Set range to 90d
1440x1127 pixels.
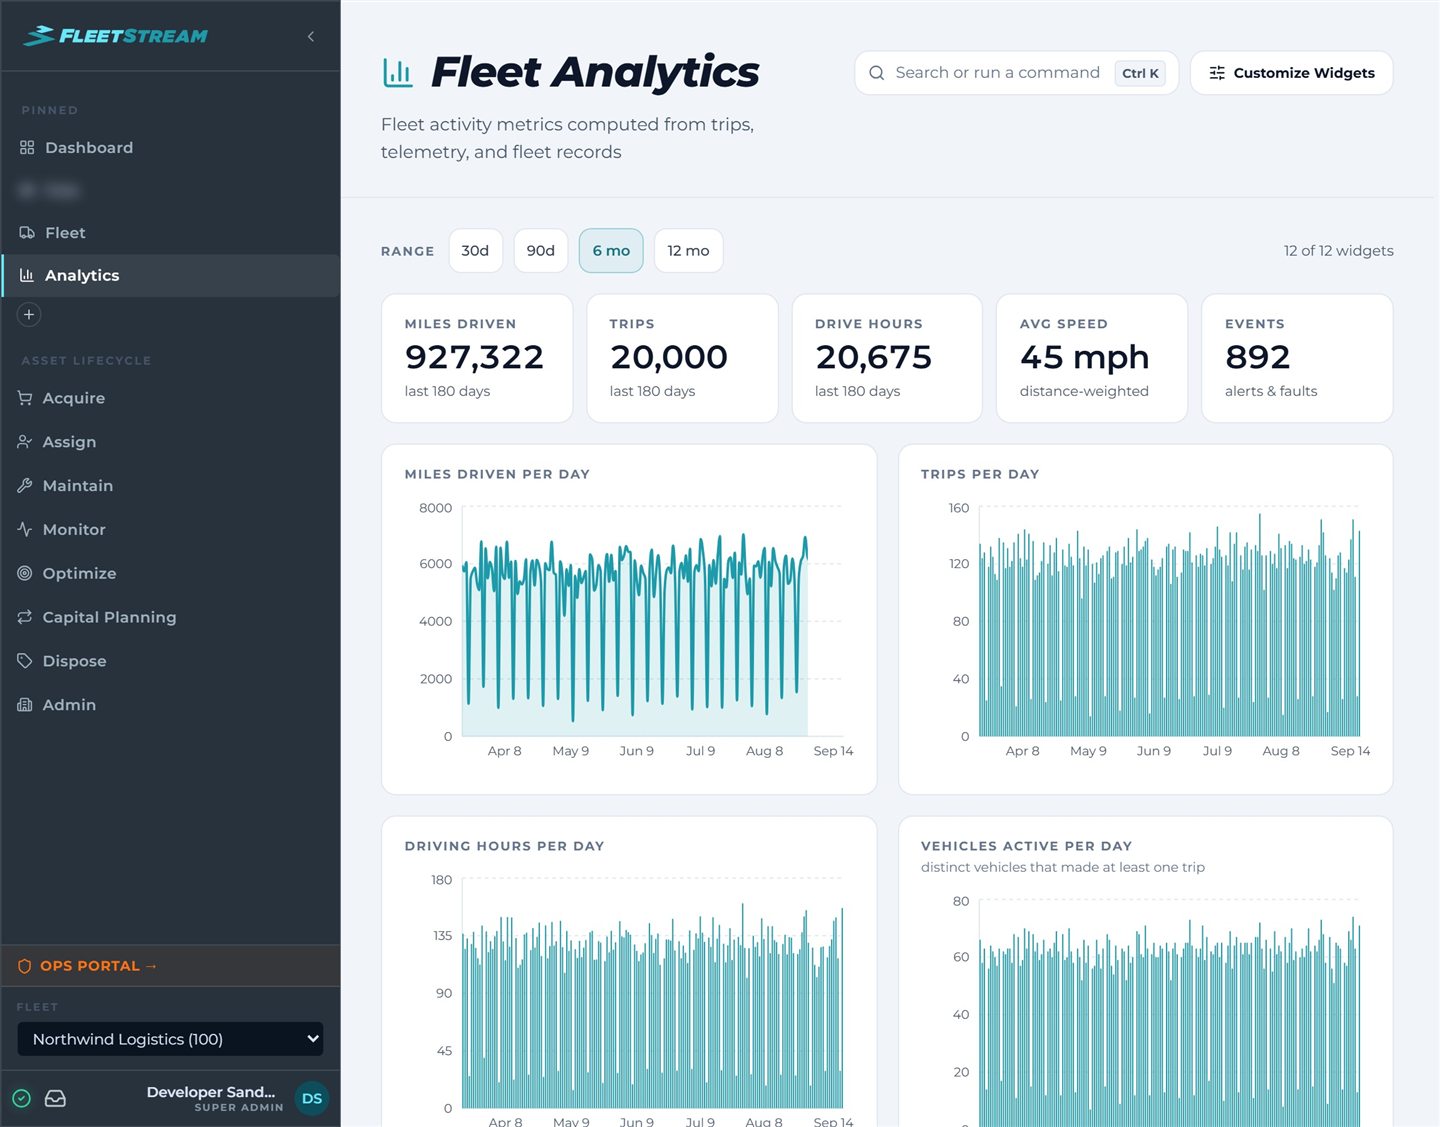point(541,251)
